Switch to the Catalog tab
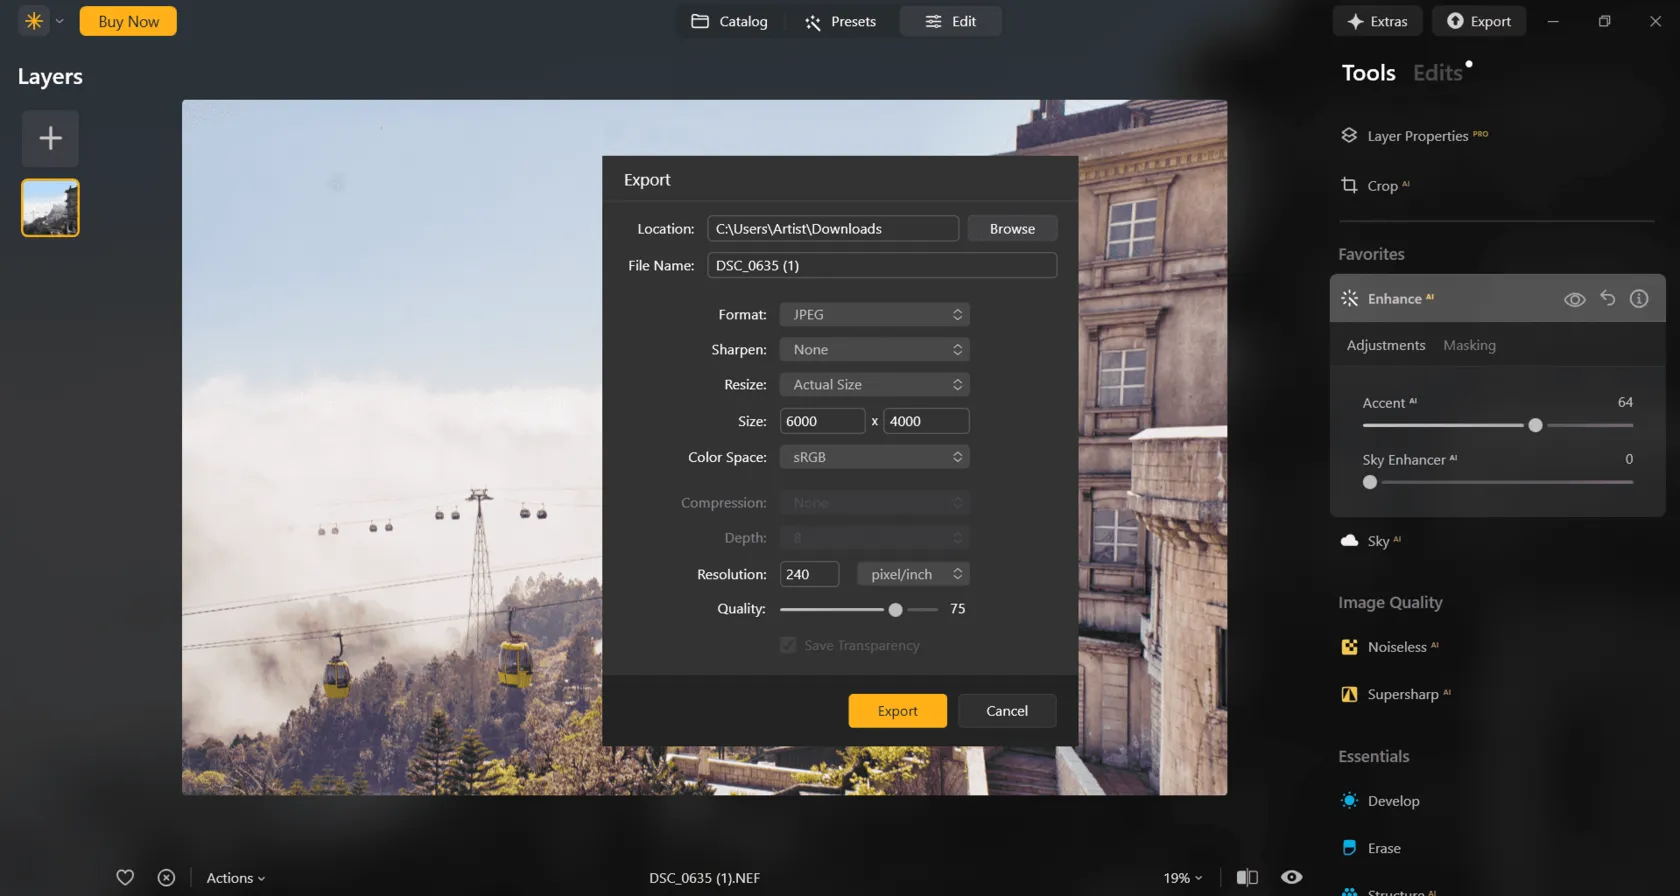 730,21
